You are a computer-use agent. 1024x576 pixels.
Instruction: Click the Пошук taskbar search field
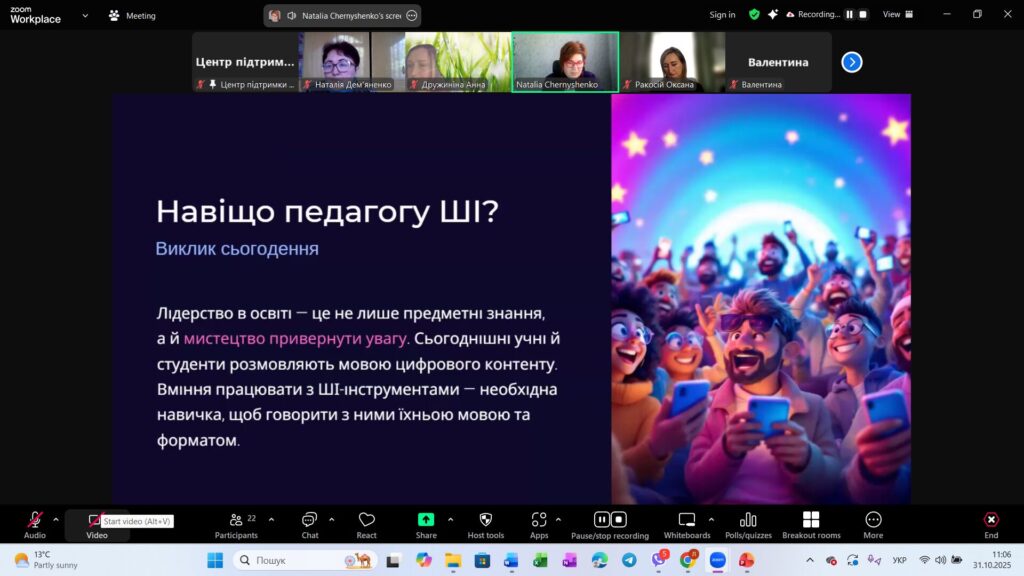coord(304,560)
